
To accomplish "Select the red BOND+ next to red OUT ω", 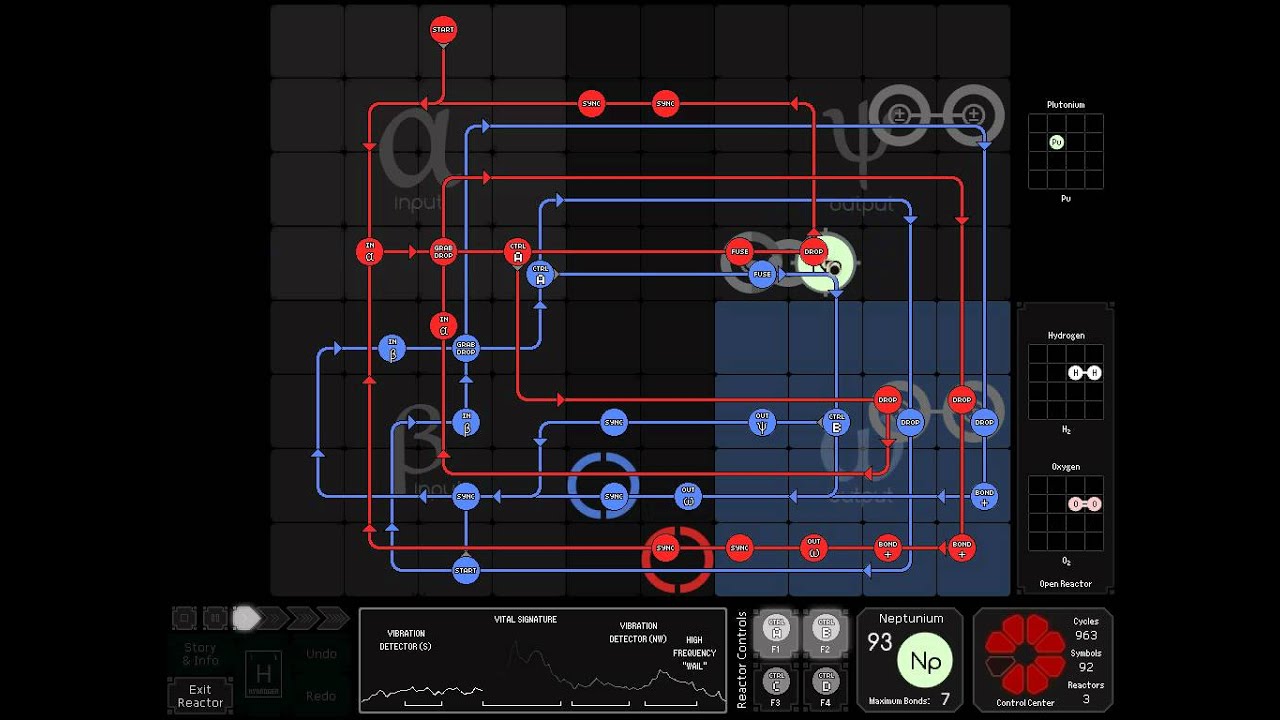I will click(888, 548).
